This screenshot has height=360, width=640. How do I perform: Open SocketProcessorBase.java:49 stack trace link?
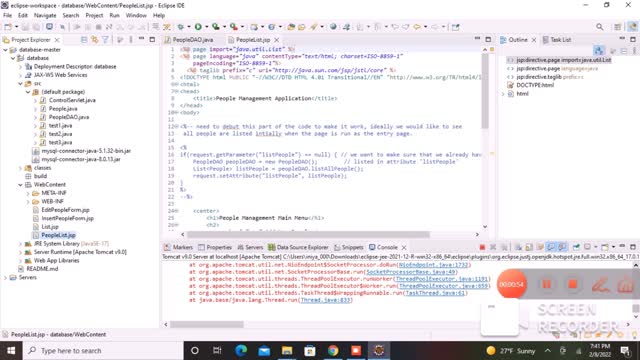(x=410, y=272)
